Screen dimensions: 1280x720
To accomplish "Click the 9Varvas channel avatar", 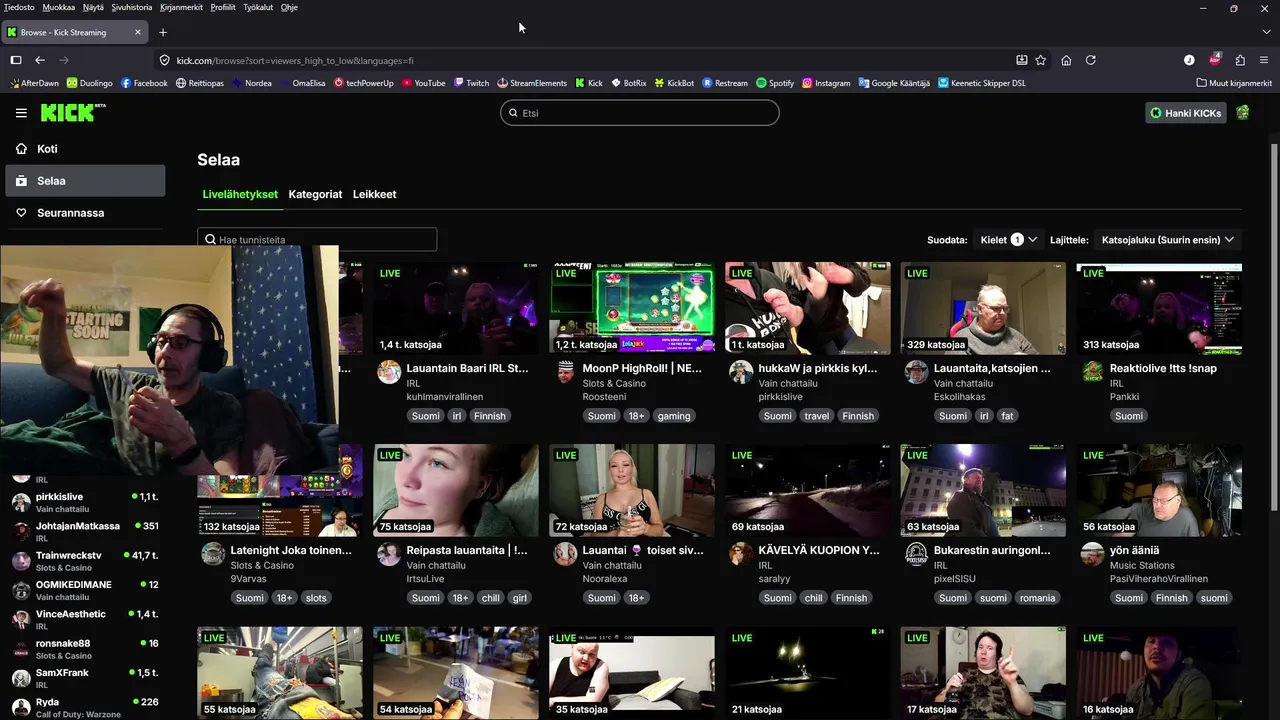I will (x=213, y=554).
